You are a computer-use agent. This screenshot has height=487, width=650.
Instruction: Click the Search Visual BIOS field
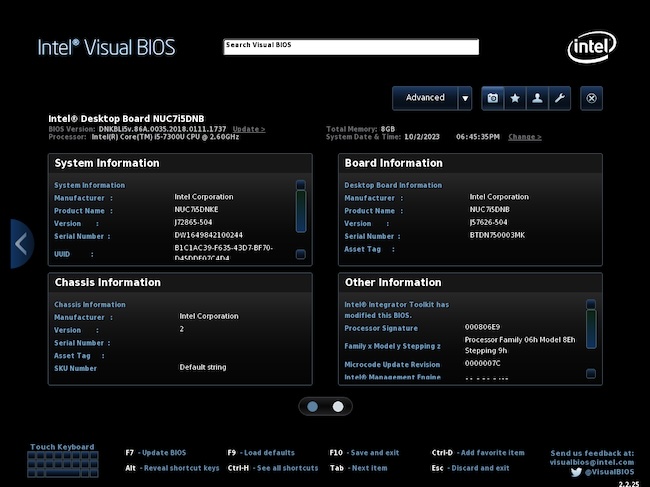(x=351, y=46)
